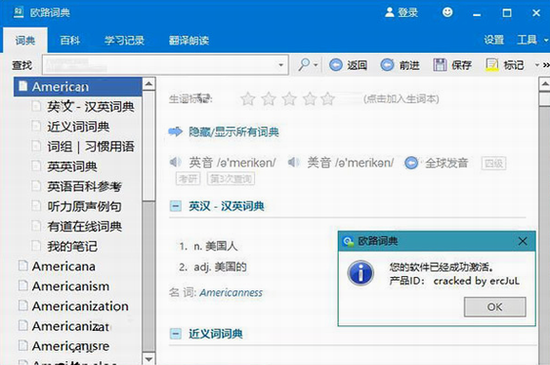The width and height of the screenshot is (550, 365).
Task: Expand the 工具 menu dropdown
Action: [546, 40]
